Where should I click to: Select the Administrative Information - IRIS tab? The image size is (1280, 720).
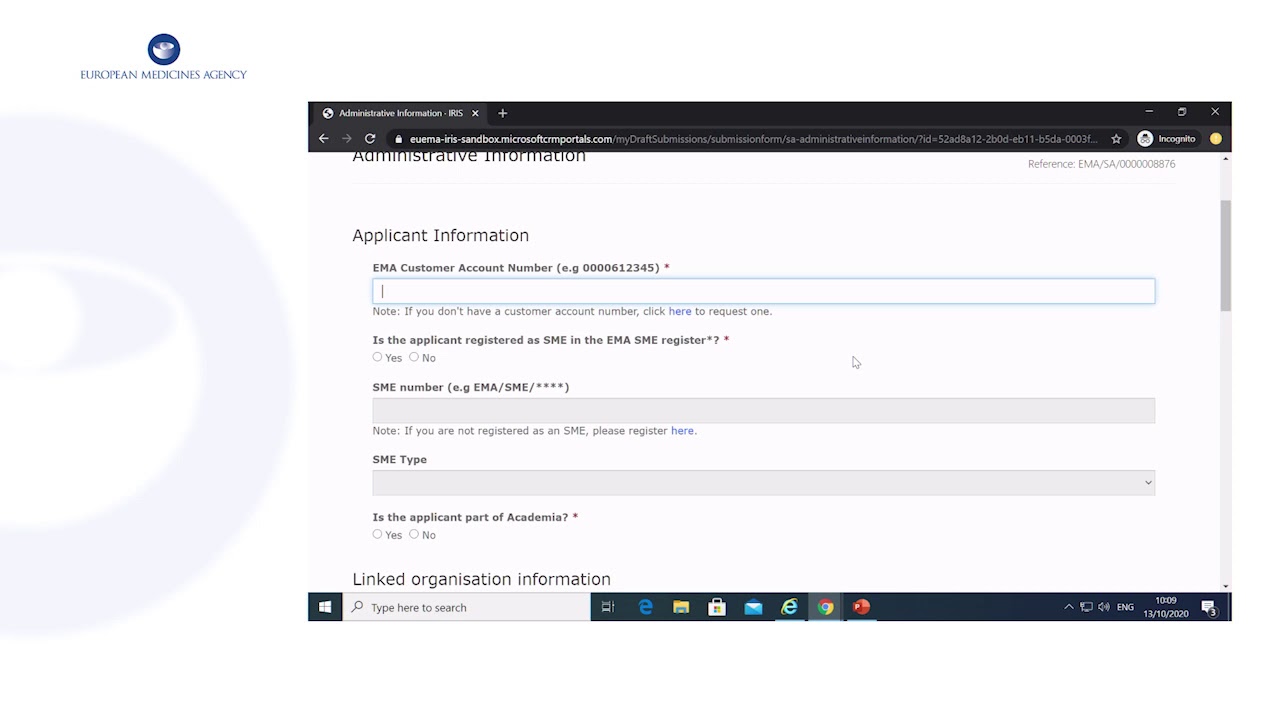[400, 113]
